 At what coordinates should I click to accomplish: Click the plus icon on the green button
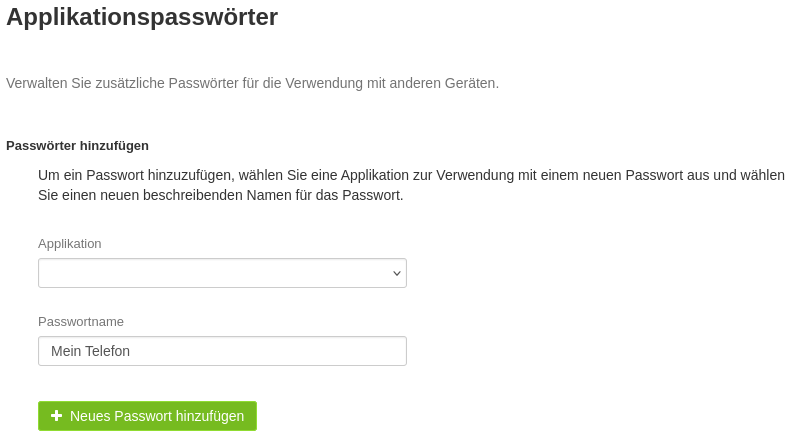[56, 415]
